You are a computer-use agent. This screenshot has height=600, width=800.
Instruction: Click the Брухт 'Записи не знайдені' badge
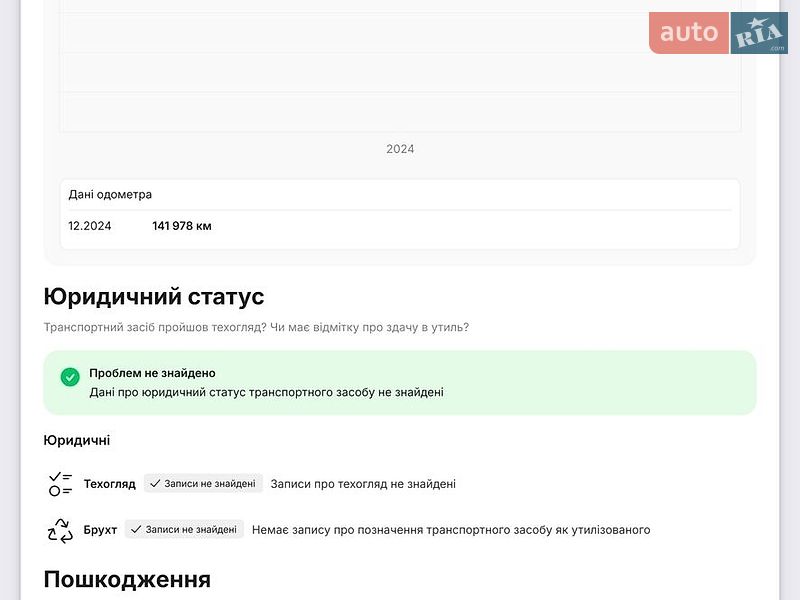pyautogui.click(x=185, y=530)
